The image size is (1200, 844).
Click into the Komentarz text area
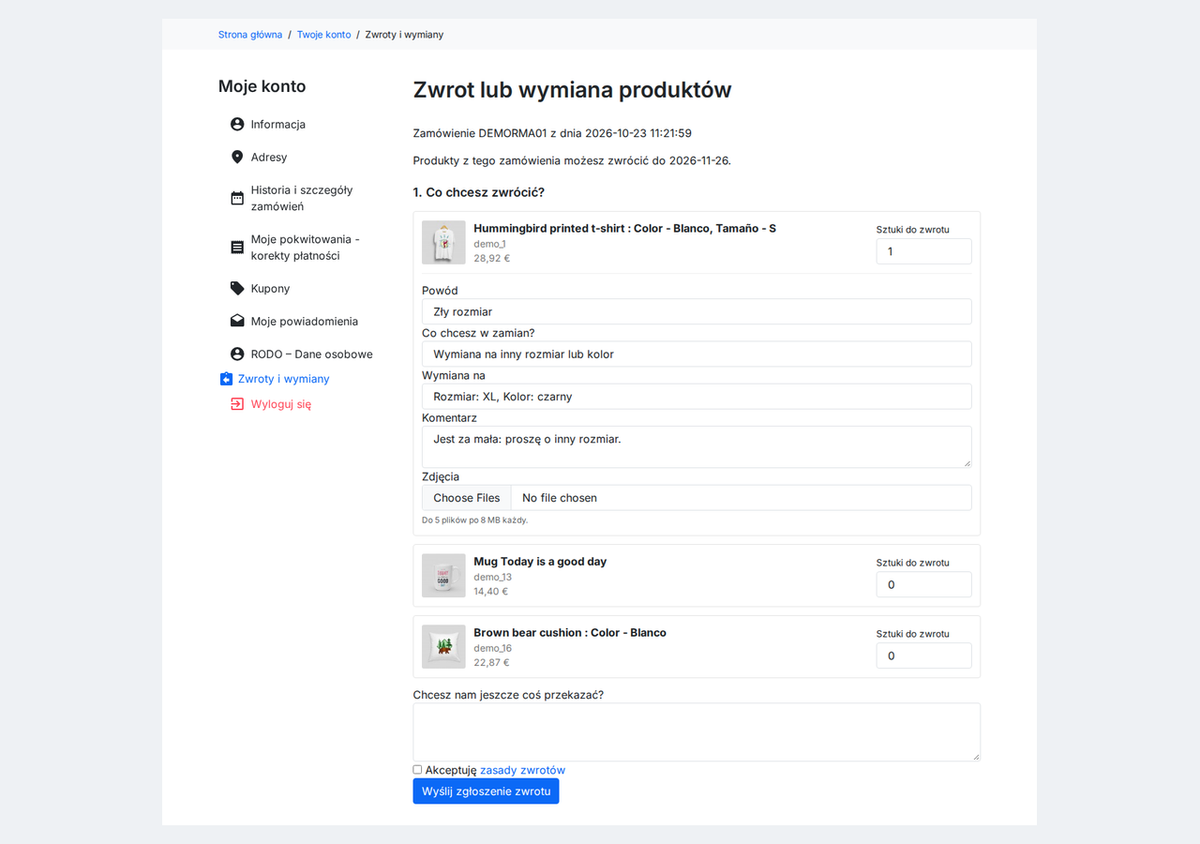pos(697,447)
